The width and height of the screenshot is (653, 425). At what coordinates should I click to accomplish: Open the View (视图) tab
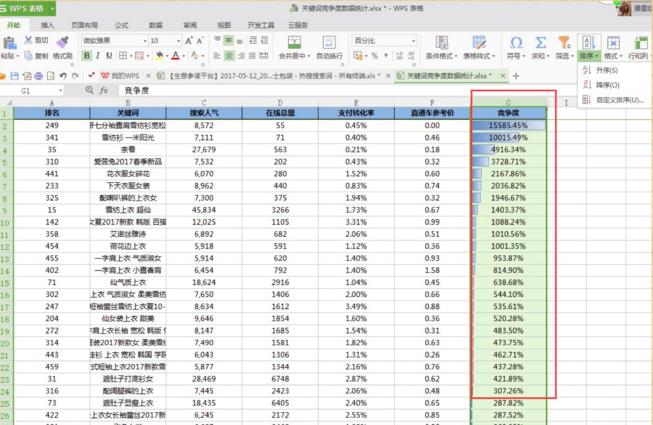pos(224,25)
